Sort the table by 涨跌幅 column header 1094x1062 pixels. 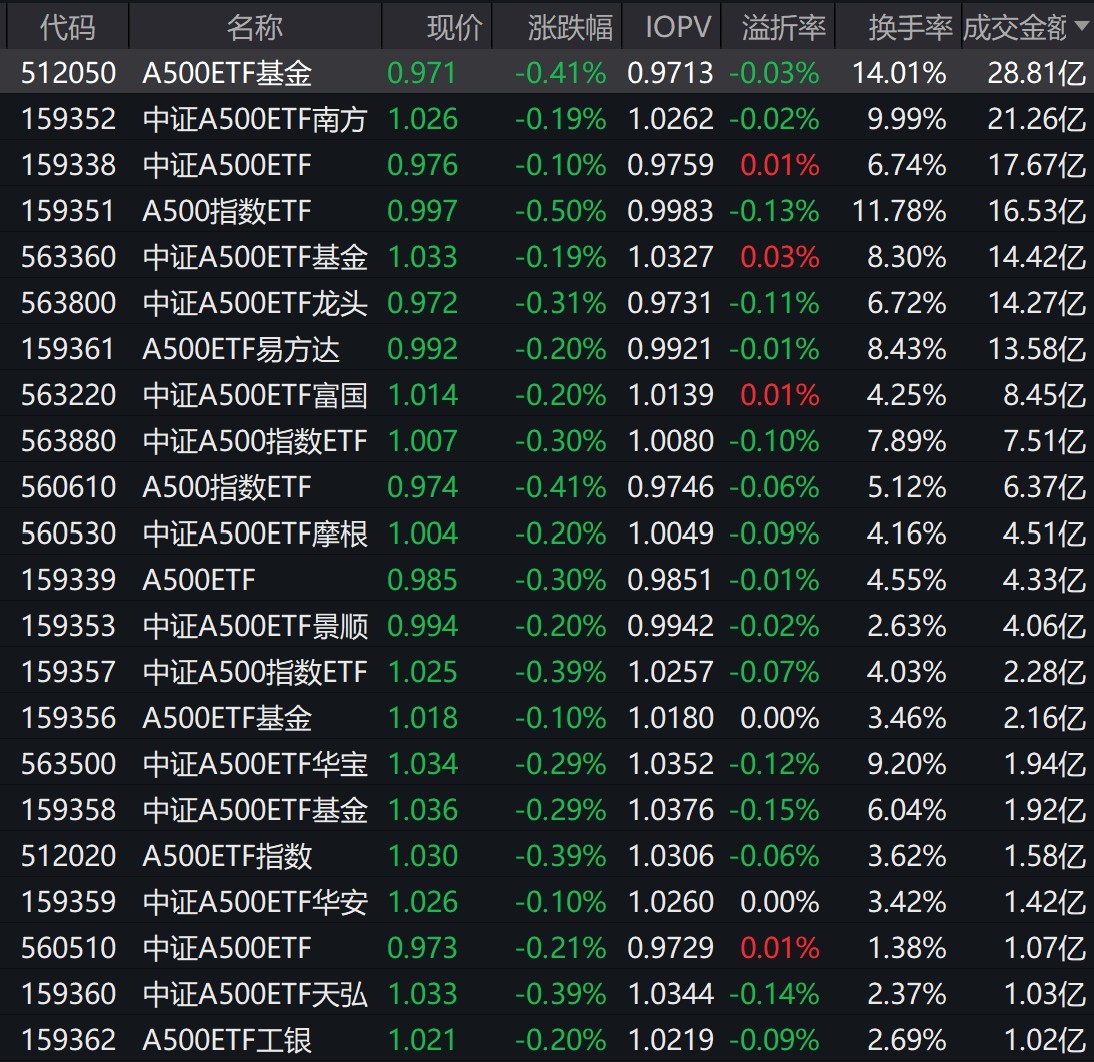(x=569, y=28)
